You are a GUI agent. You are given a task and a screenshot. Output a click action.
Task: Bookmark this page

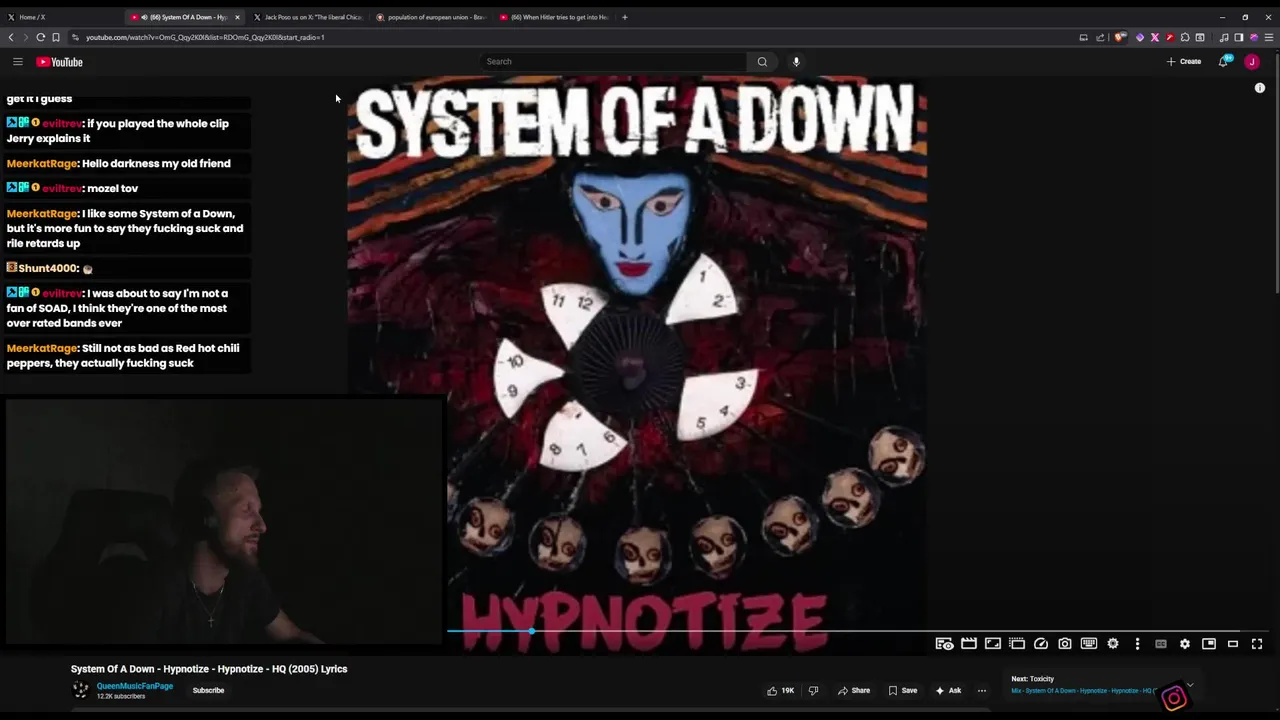click(56, 37)
